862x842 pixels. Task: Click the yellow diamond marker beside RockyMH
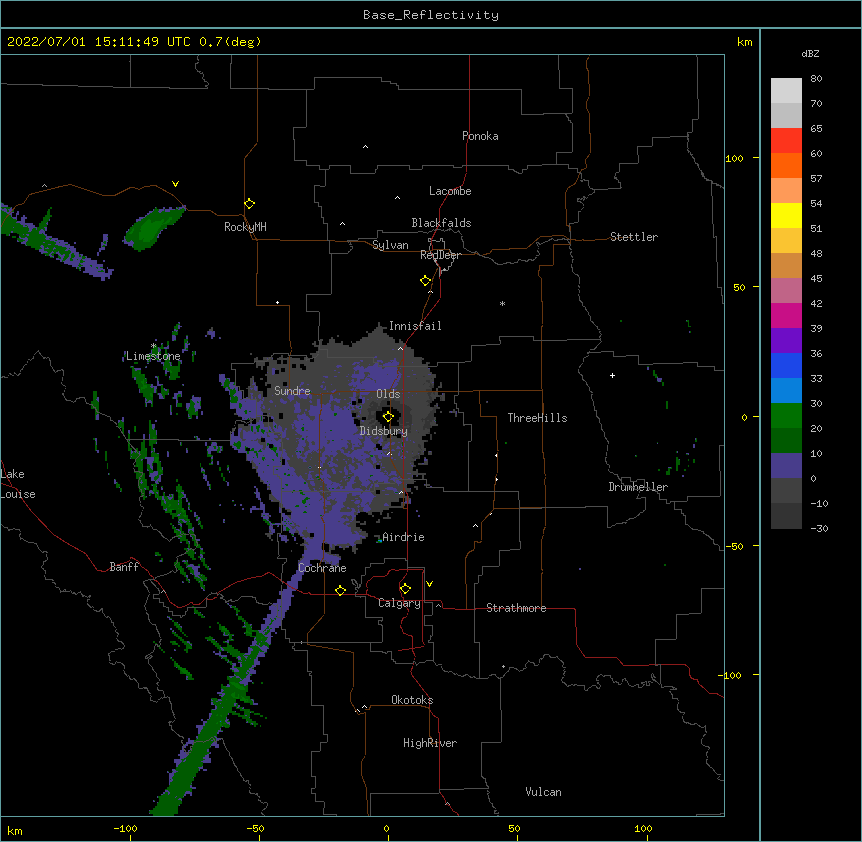click(249, 204)
